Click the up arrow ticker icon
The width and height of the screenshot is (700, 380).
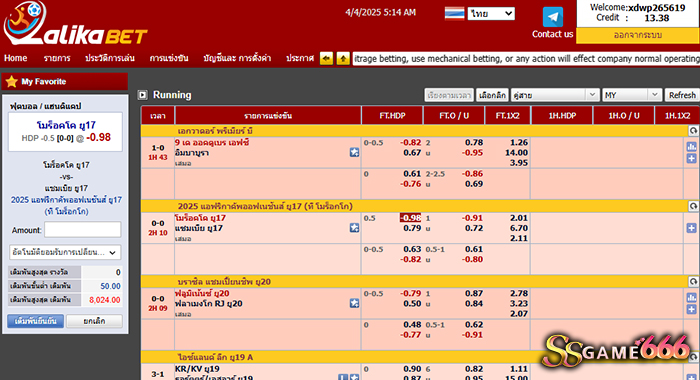click(343, 58)
